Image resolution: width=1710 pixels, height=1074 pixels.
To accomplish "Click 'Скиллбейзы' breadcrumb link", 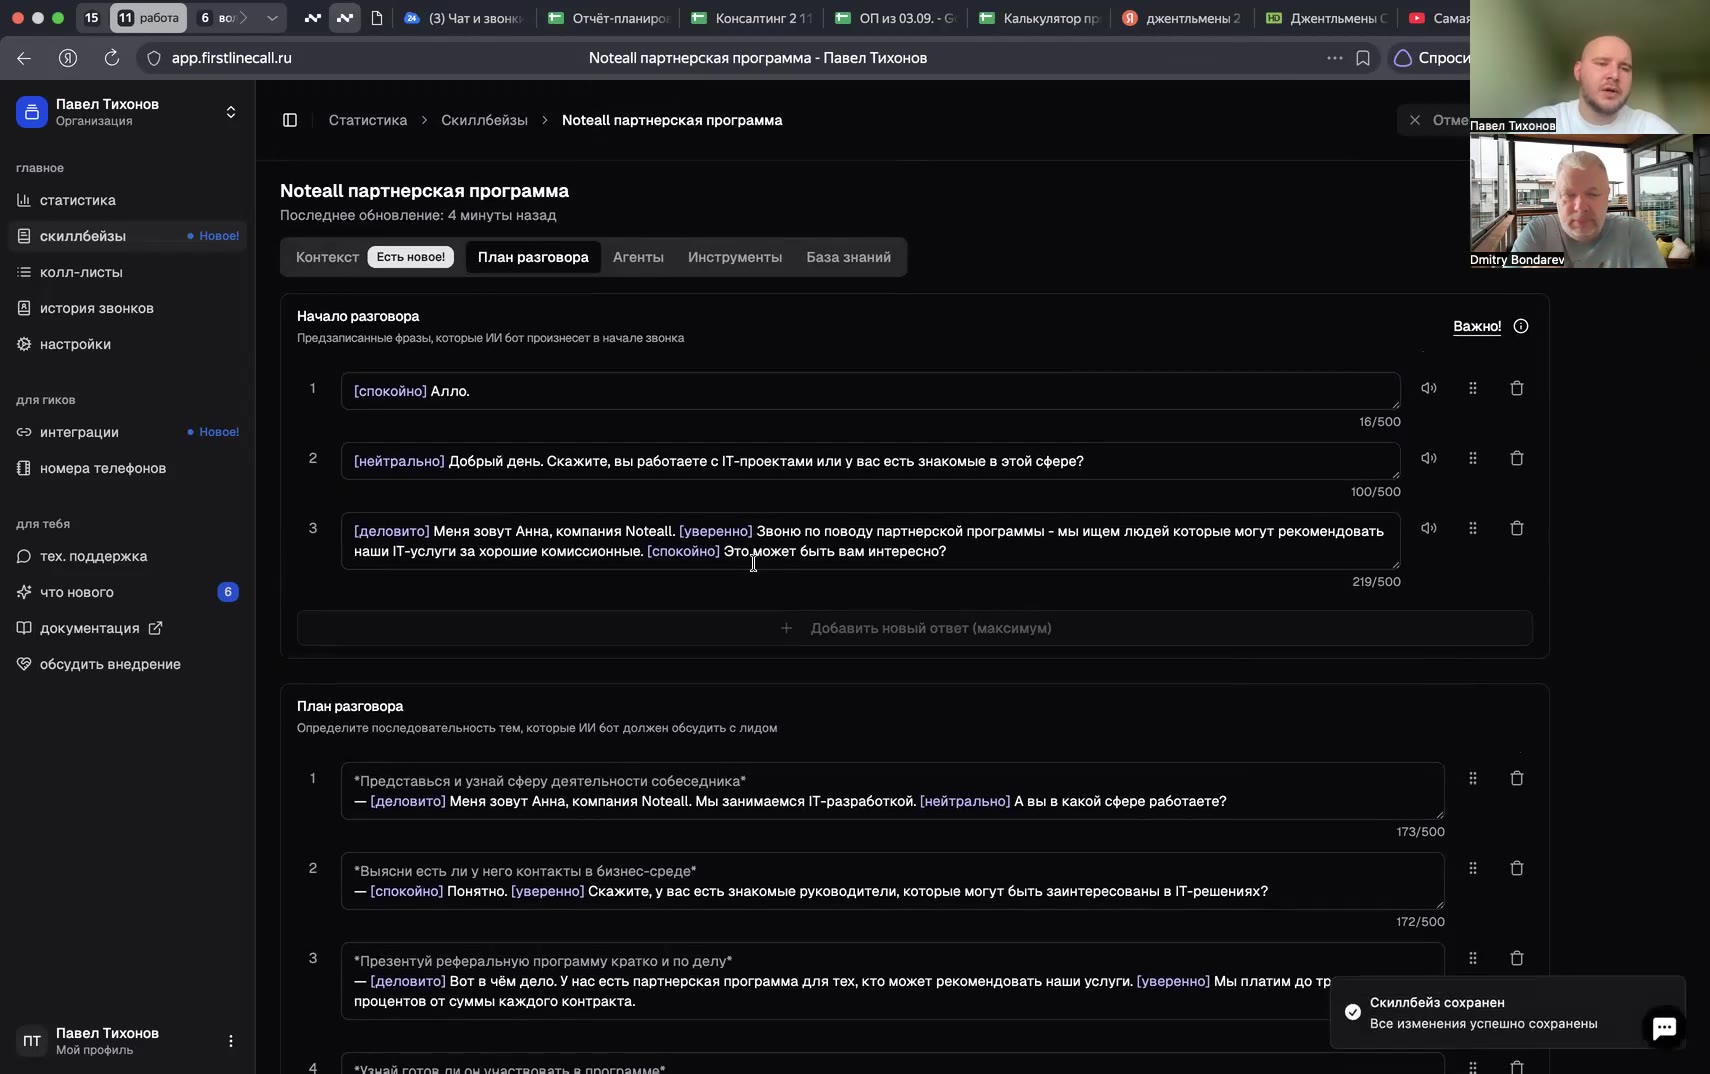I will (485, 120).
